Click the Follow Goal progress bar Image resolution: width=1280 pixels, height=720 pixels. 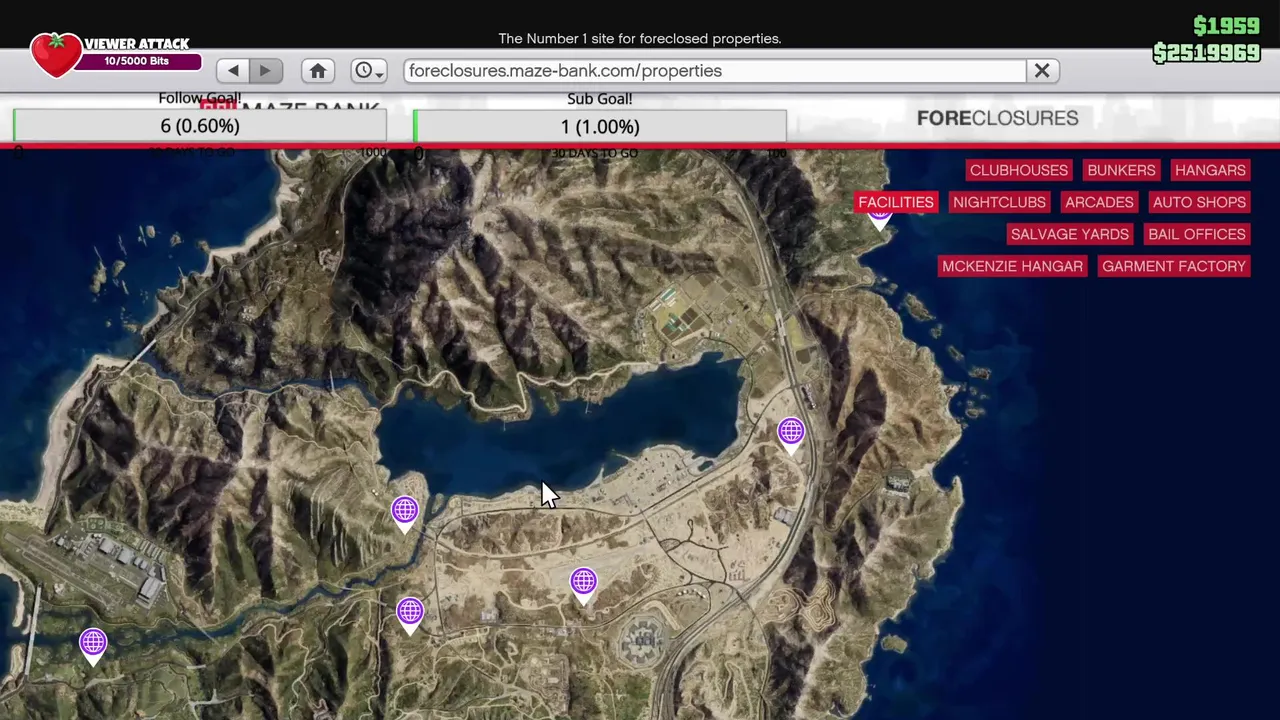tap(200, 126)
